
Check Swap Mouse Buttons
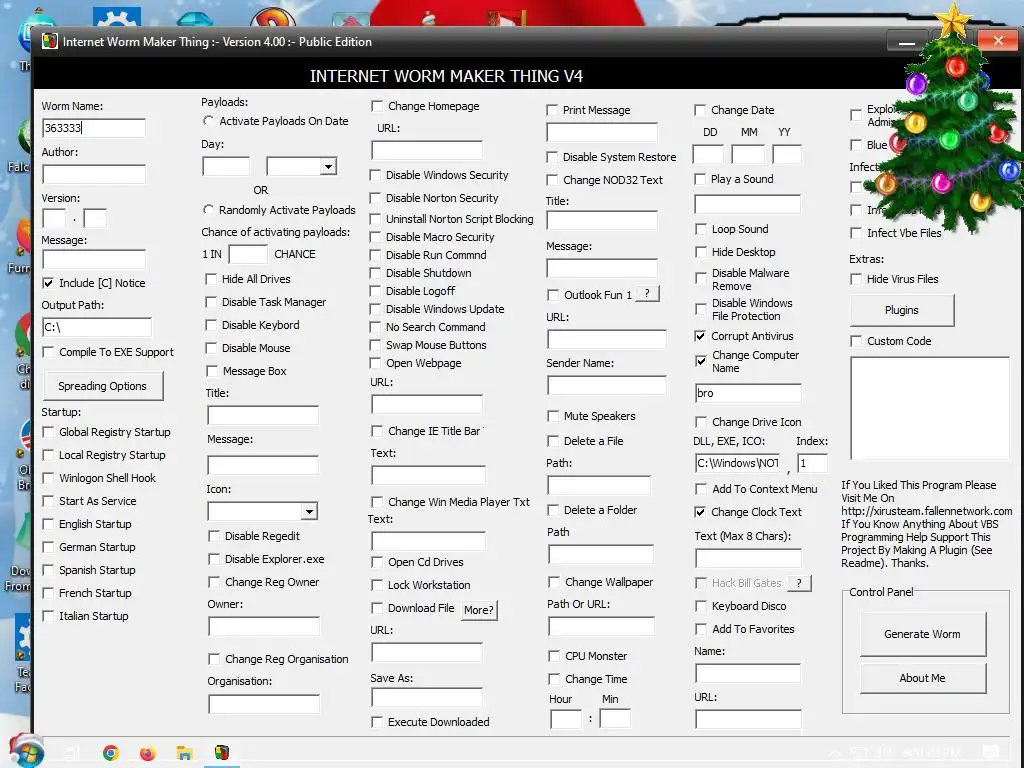[x=375, y=345]
